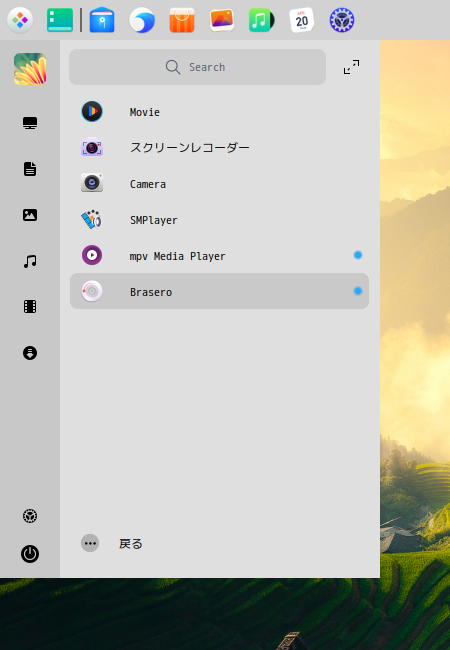
Task: Launch スクリーンレコーダー from the list
Action: tap(219, 148)
